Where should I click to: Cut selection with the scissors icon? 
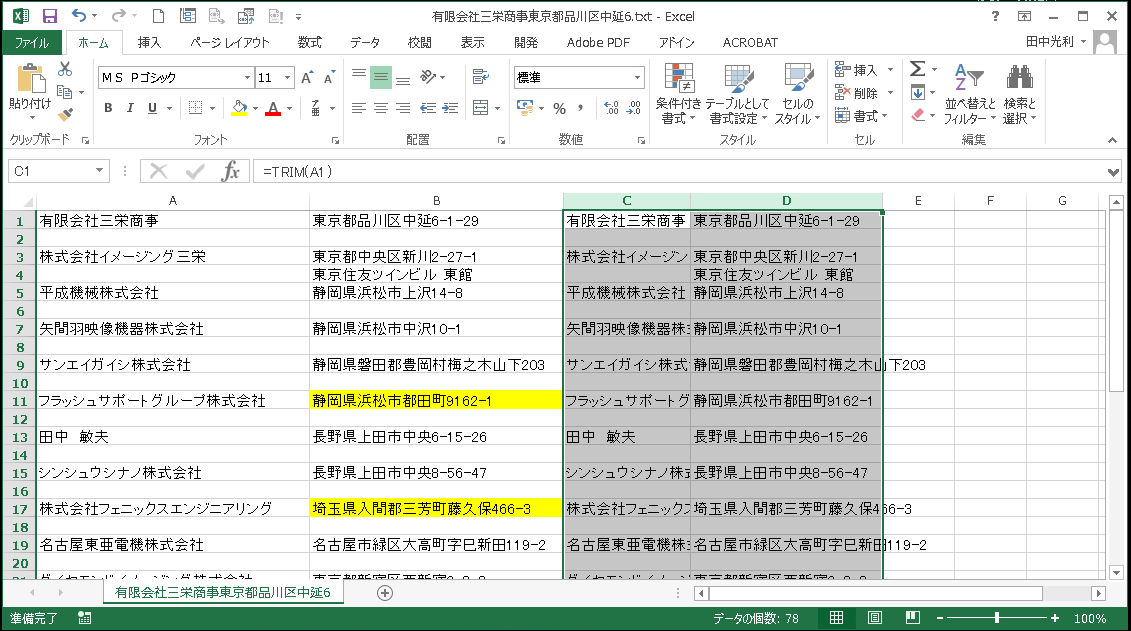(65, 69)
